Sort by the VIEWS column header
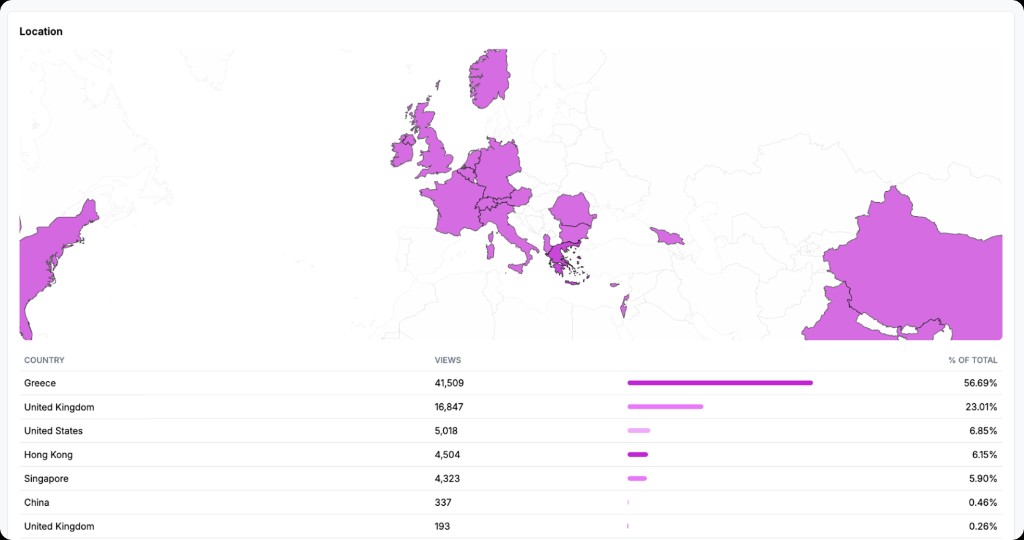 [448, 360]
